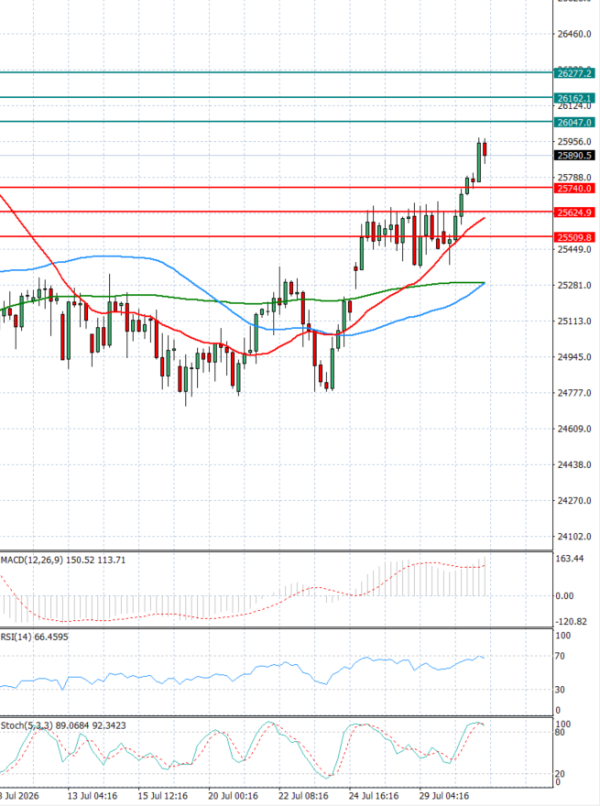This screenshot has width=600, height=806.
Task: Select the 29 Jul 04:16 time label
Action: pyautogui.click(x=444, y=796)
